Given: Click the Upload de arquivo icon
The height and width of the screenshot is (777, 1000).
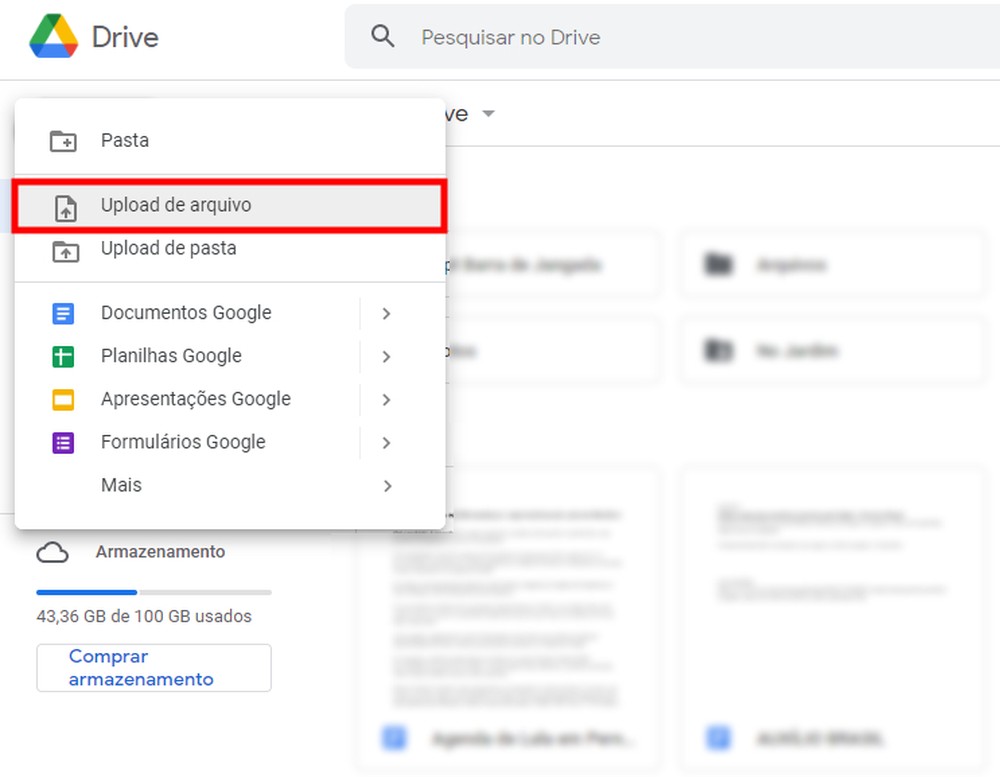Looking at the screenshot, I should click(x=64, y=206).
